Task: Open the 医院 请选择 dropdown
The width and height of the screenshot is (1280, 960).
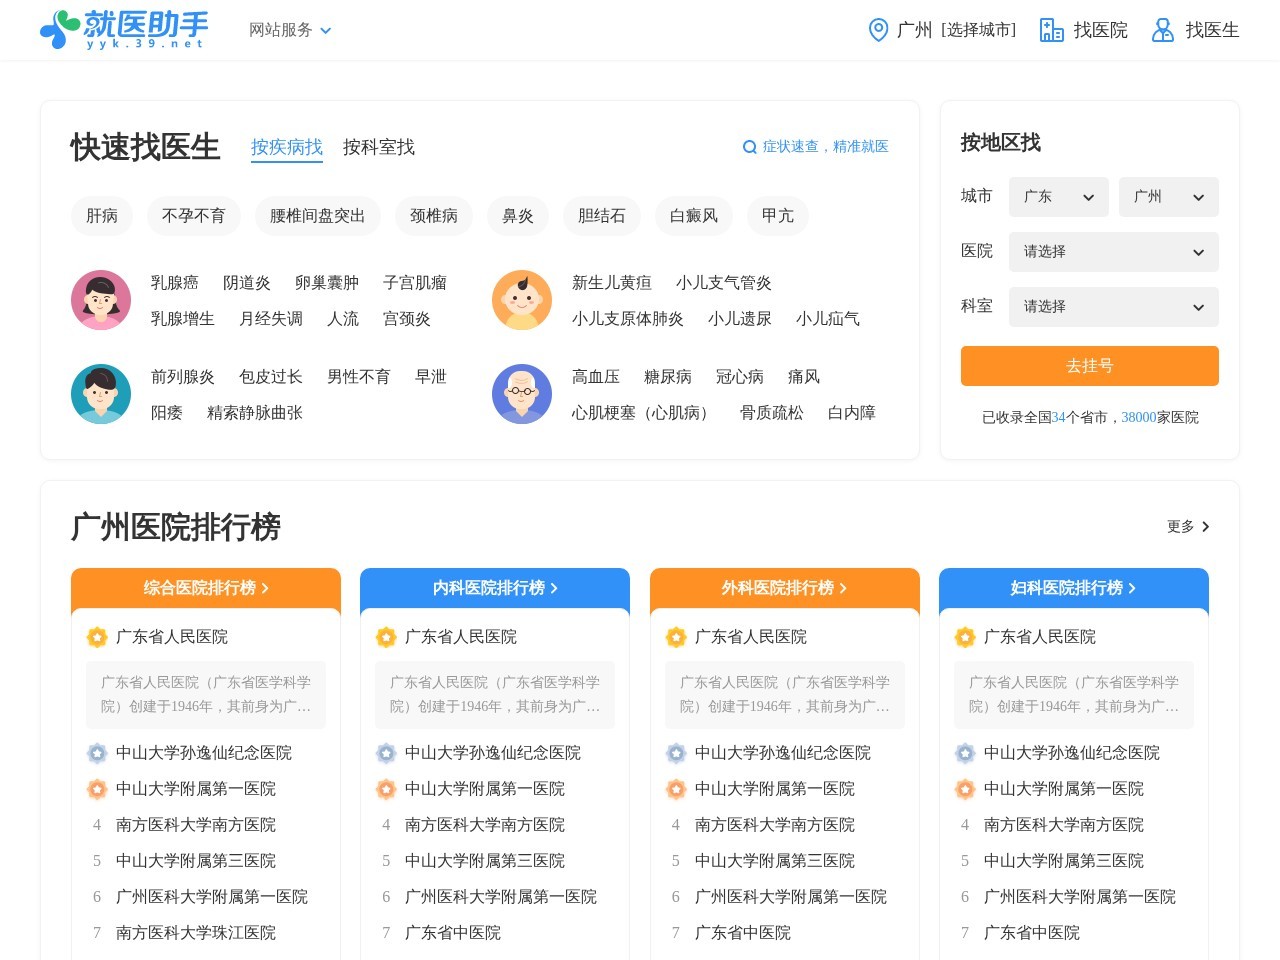Action: [x=1113, y=251]
